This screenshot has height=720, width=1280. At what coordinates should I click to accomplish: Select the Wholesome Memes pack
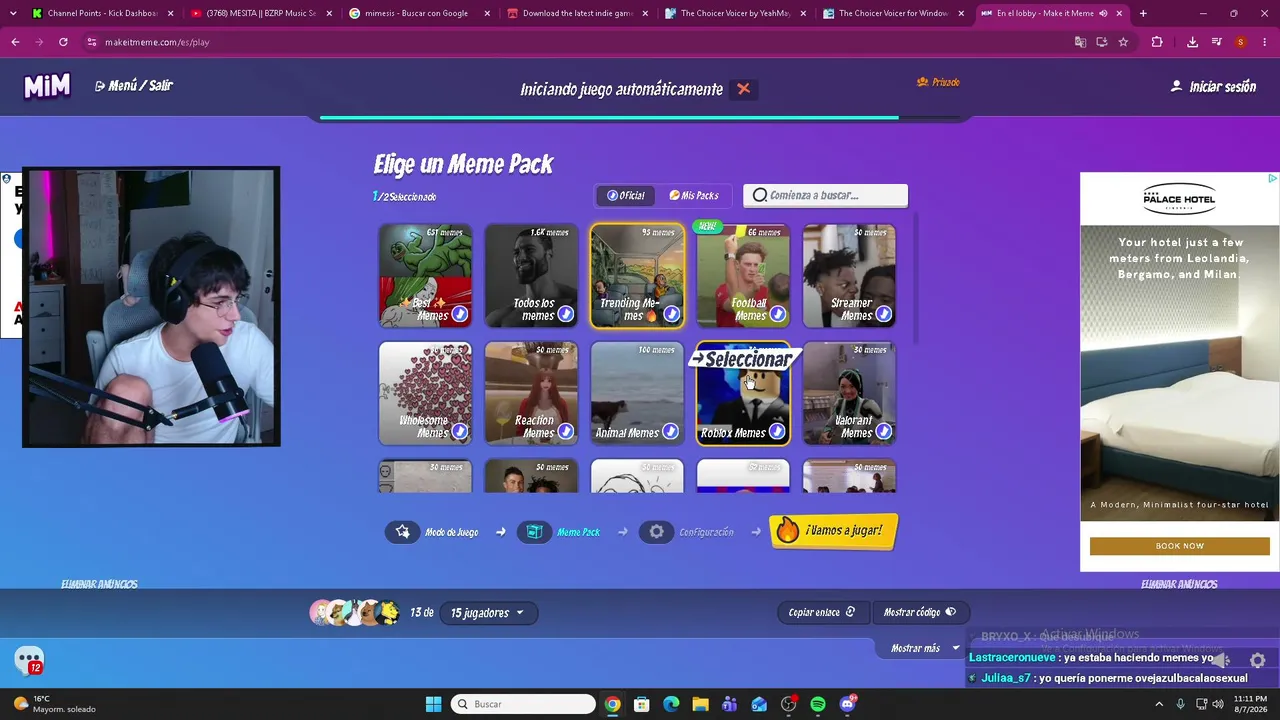point(425,393)
